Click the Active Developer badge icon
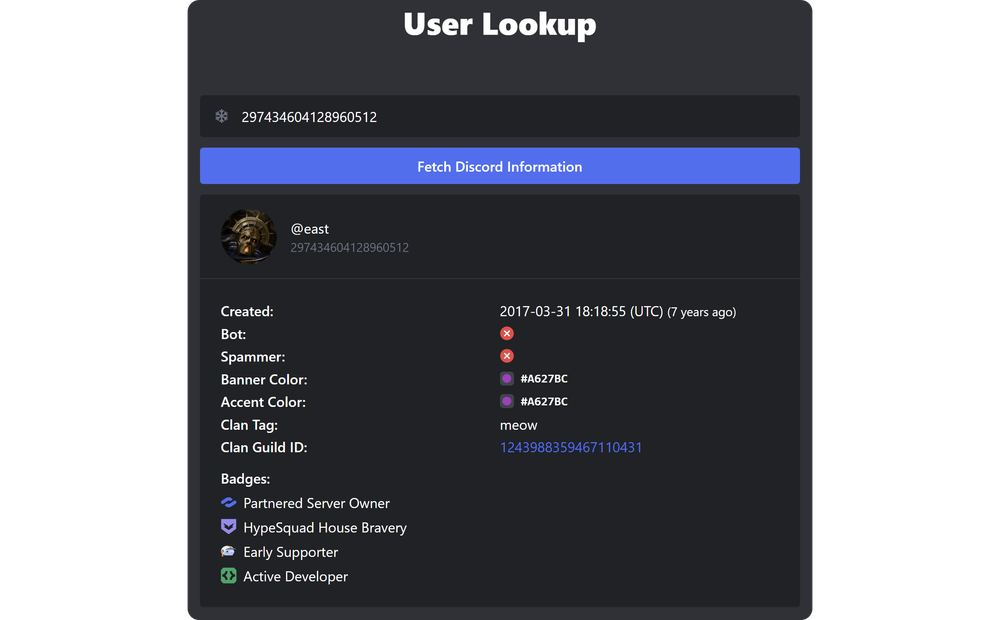This screenshot has height=620, width=1000. [228, 576]
